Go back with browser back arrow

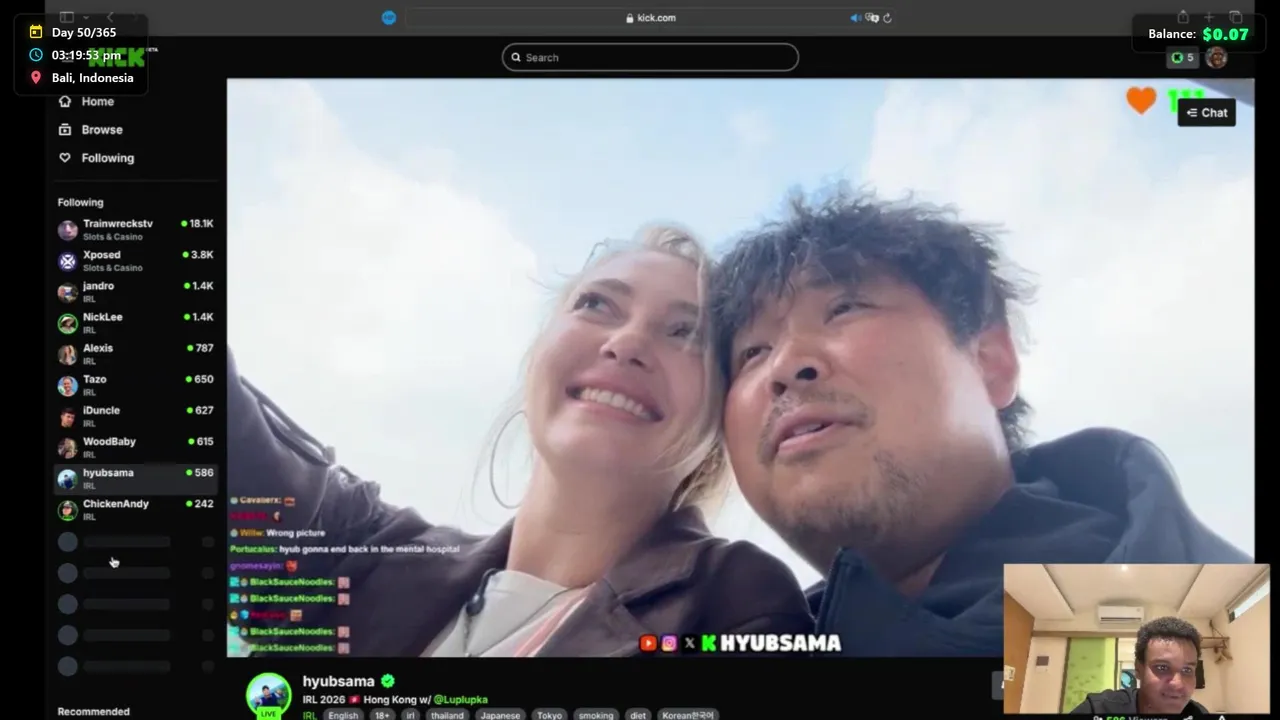pyautogui.click(x=110, y=17)
